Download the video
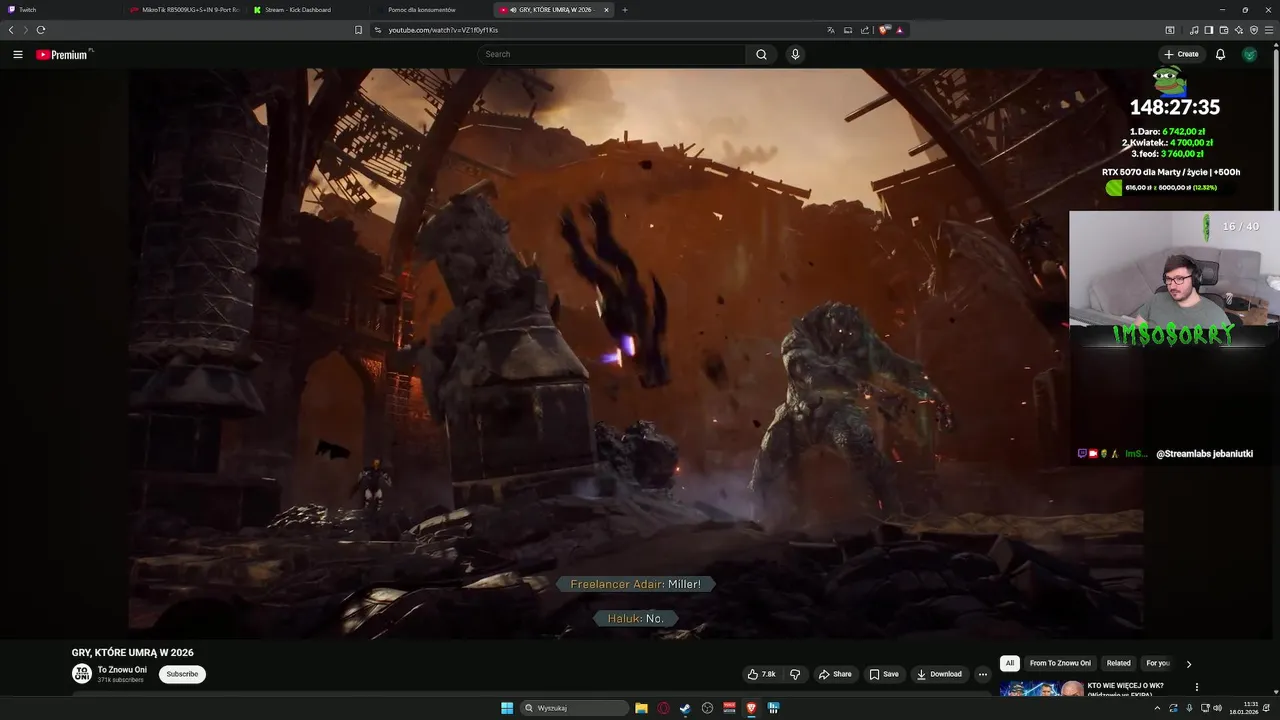Image resolution: width=1280 pixels, height=720 pixels. [x=939, y=674]
